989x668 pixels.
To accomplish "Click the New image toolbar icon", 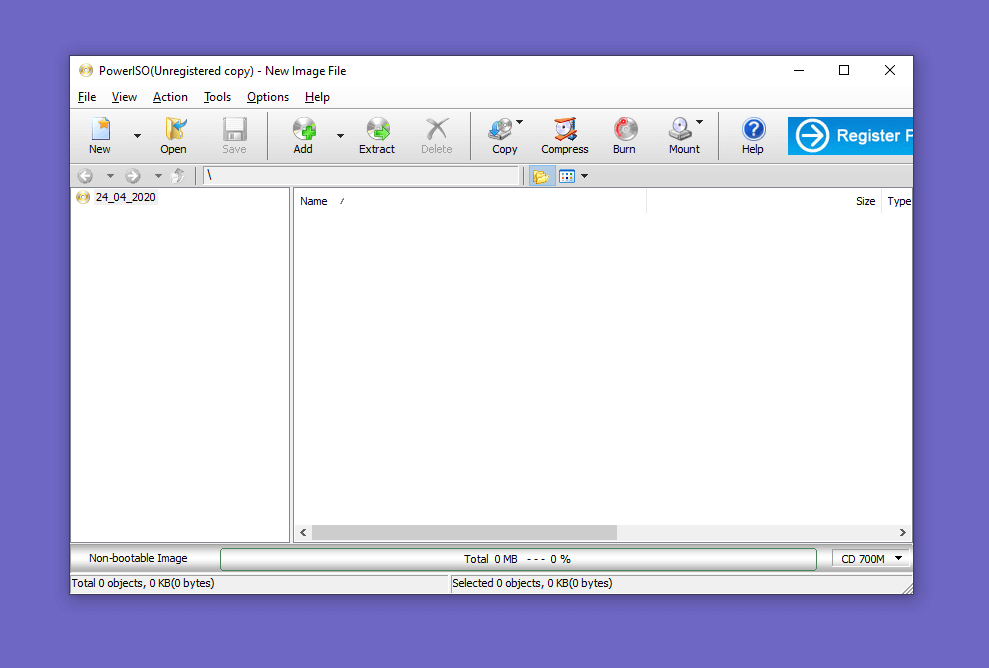I will click(100, 136).
